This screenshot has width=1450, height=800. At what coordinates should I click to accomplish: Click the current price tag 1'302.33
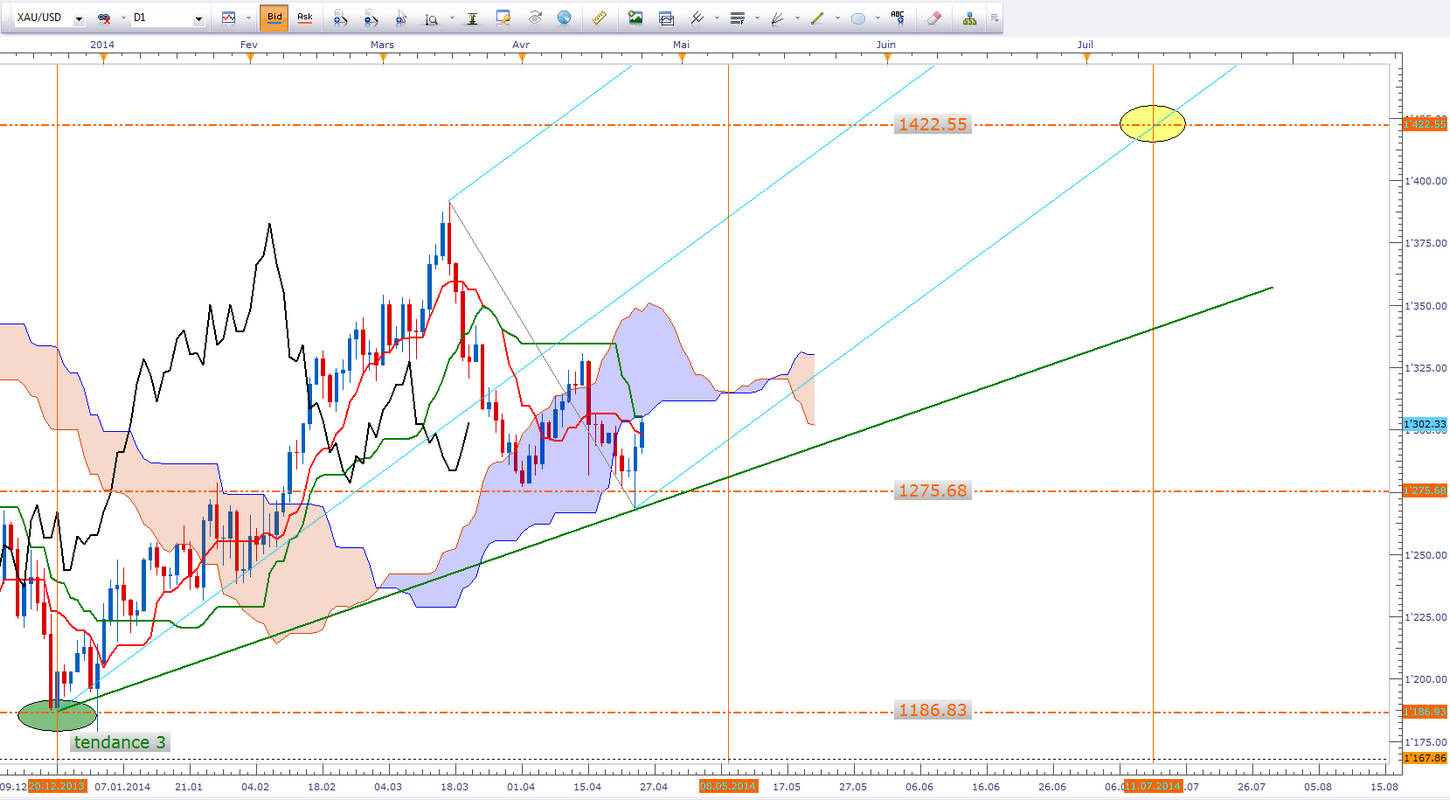click(x=1426, y=424)
